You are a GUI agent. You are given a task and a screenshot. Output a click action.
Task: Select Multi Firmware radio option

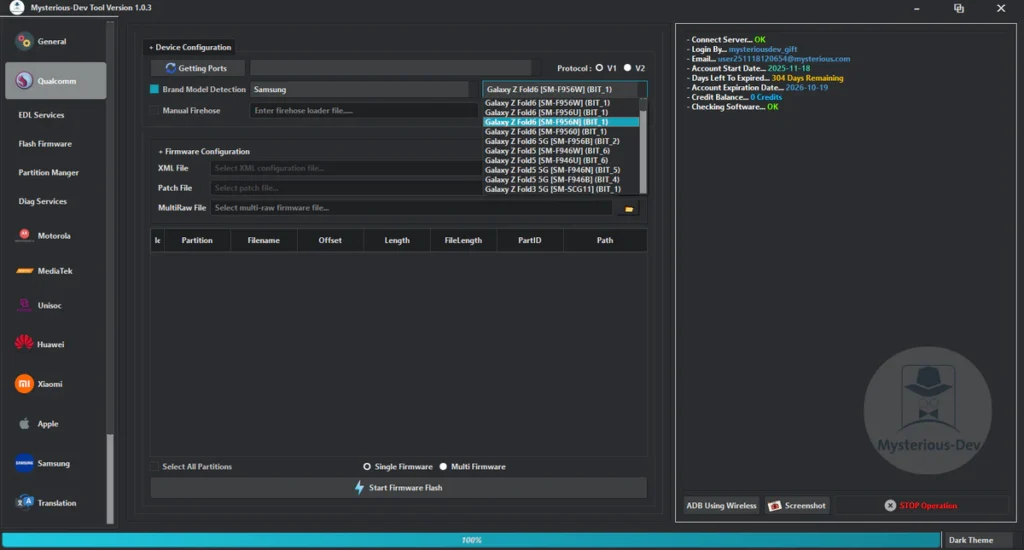tap(443, 467)
